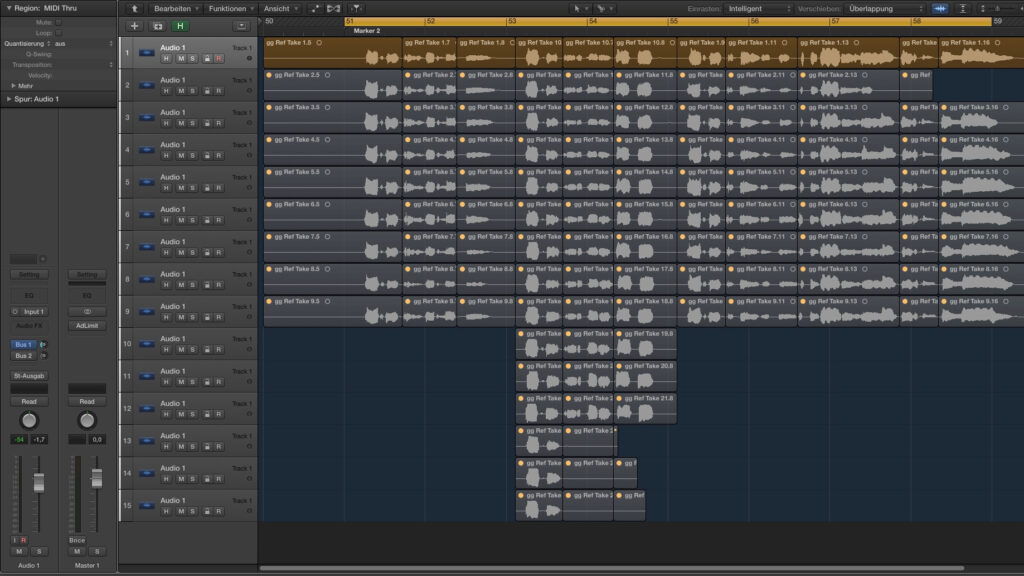Click the Bus 2 send level knob
This screenshot has width=1024, height=576.
(x=44, y=356)
